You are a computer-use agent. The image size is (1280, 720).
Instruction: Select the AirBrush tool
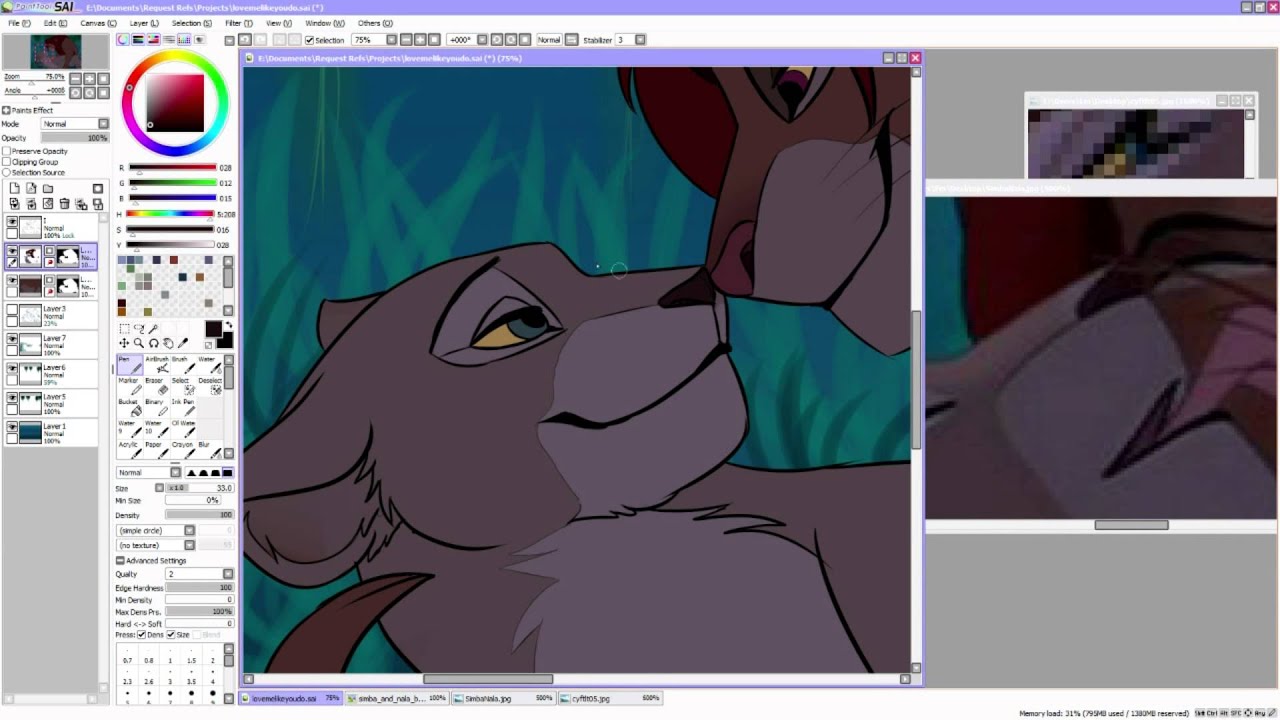[x=156, y=365]
